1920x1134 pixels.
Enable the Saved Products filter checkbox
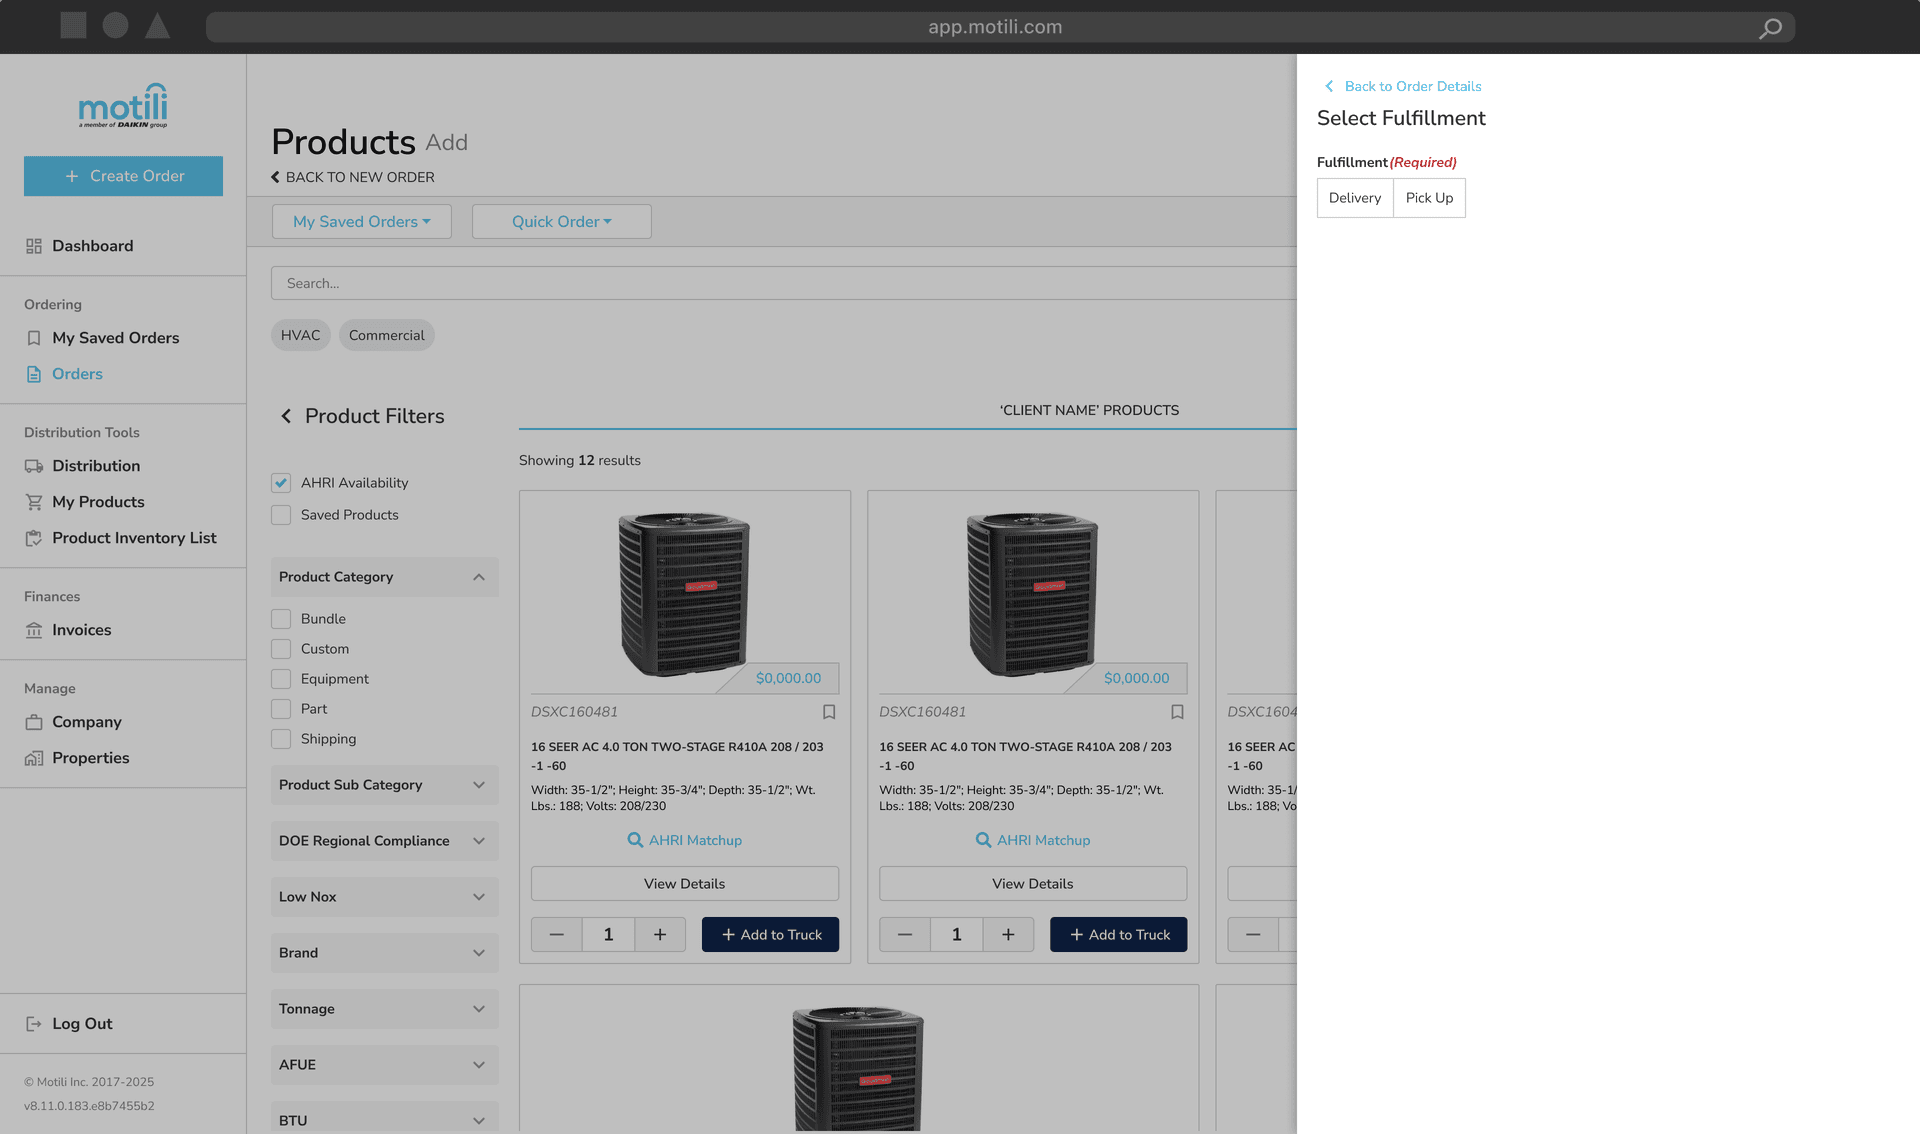(x=281, y=515)
